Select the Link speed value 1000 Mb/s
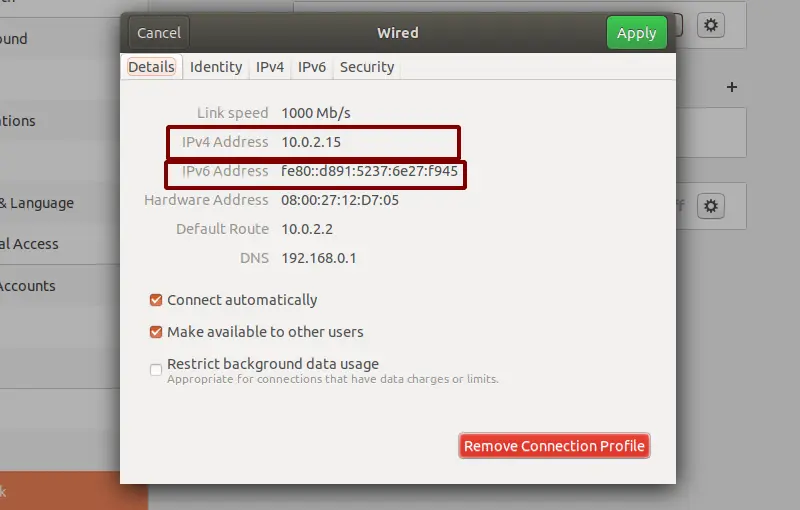 tap(316, 113)
